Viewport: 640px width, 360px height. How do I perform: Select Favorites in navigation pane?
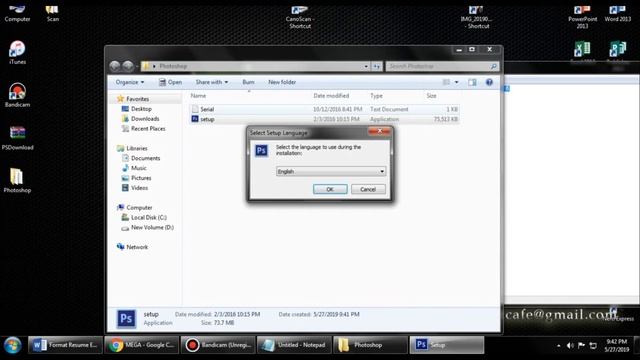point(137,99)
